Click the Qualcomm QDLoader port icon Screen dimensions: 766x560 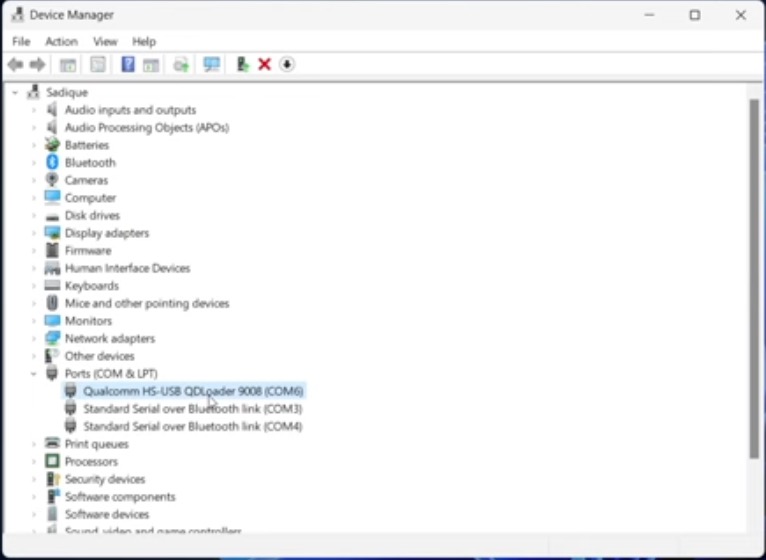pos(71,391)
